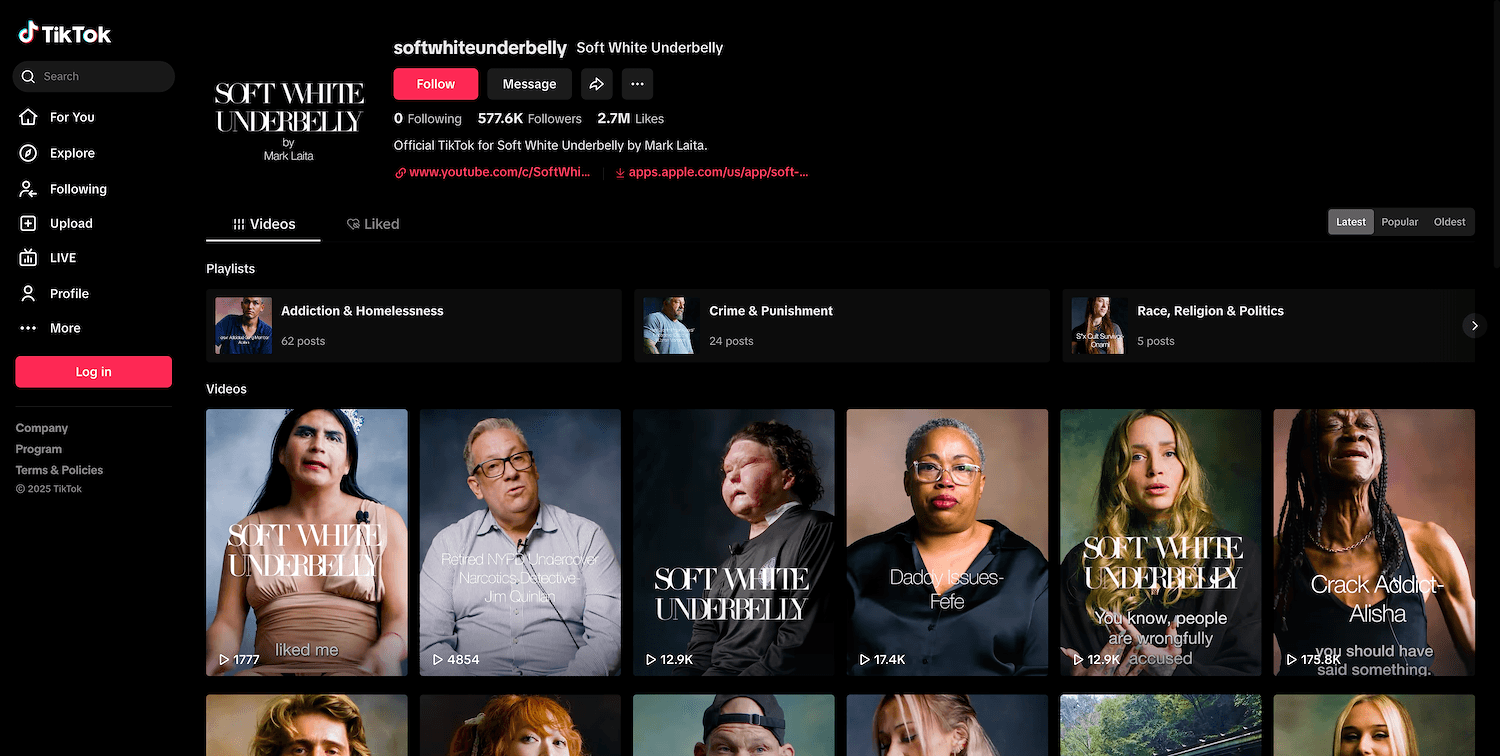
Task: Sort videos by Popular
Action: click(x=1400, y=222)
